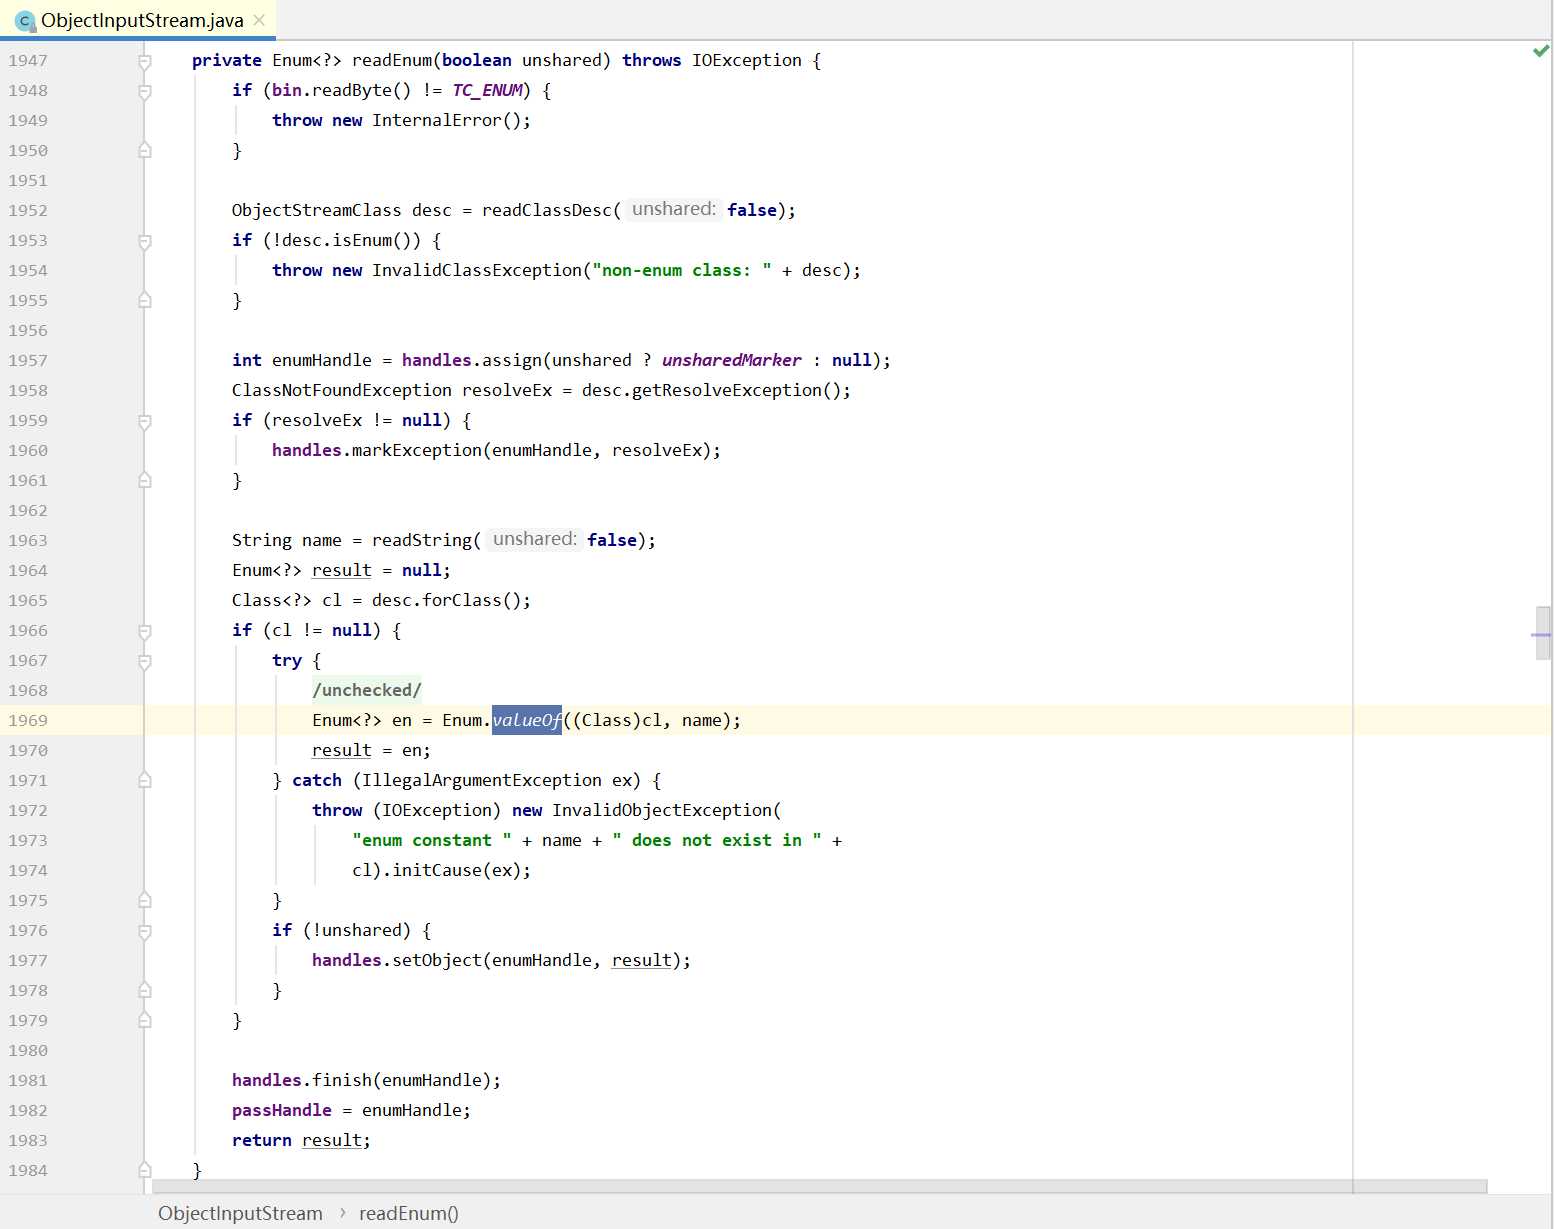This screenshot has width=1554, height=1229.
Task: Collapse the if block at line 1953
Action: [x=145, y=241]
